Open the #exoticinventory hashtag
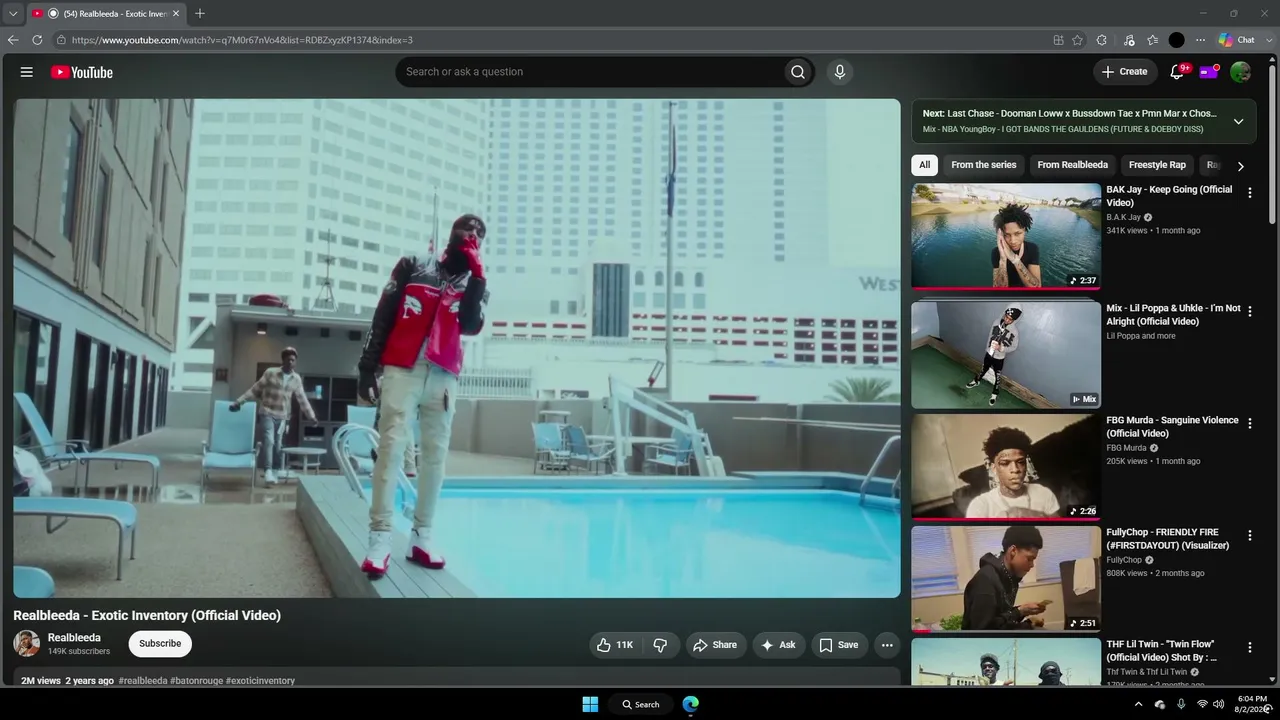Image resolution: width=1280 pixels, height=720 pixels. 260,681
